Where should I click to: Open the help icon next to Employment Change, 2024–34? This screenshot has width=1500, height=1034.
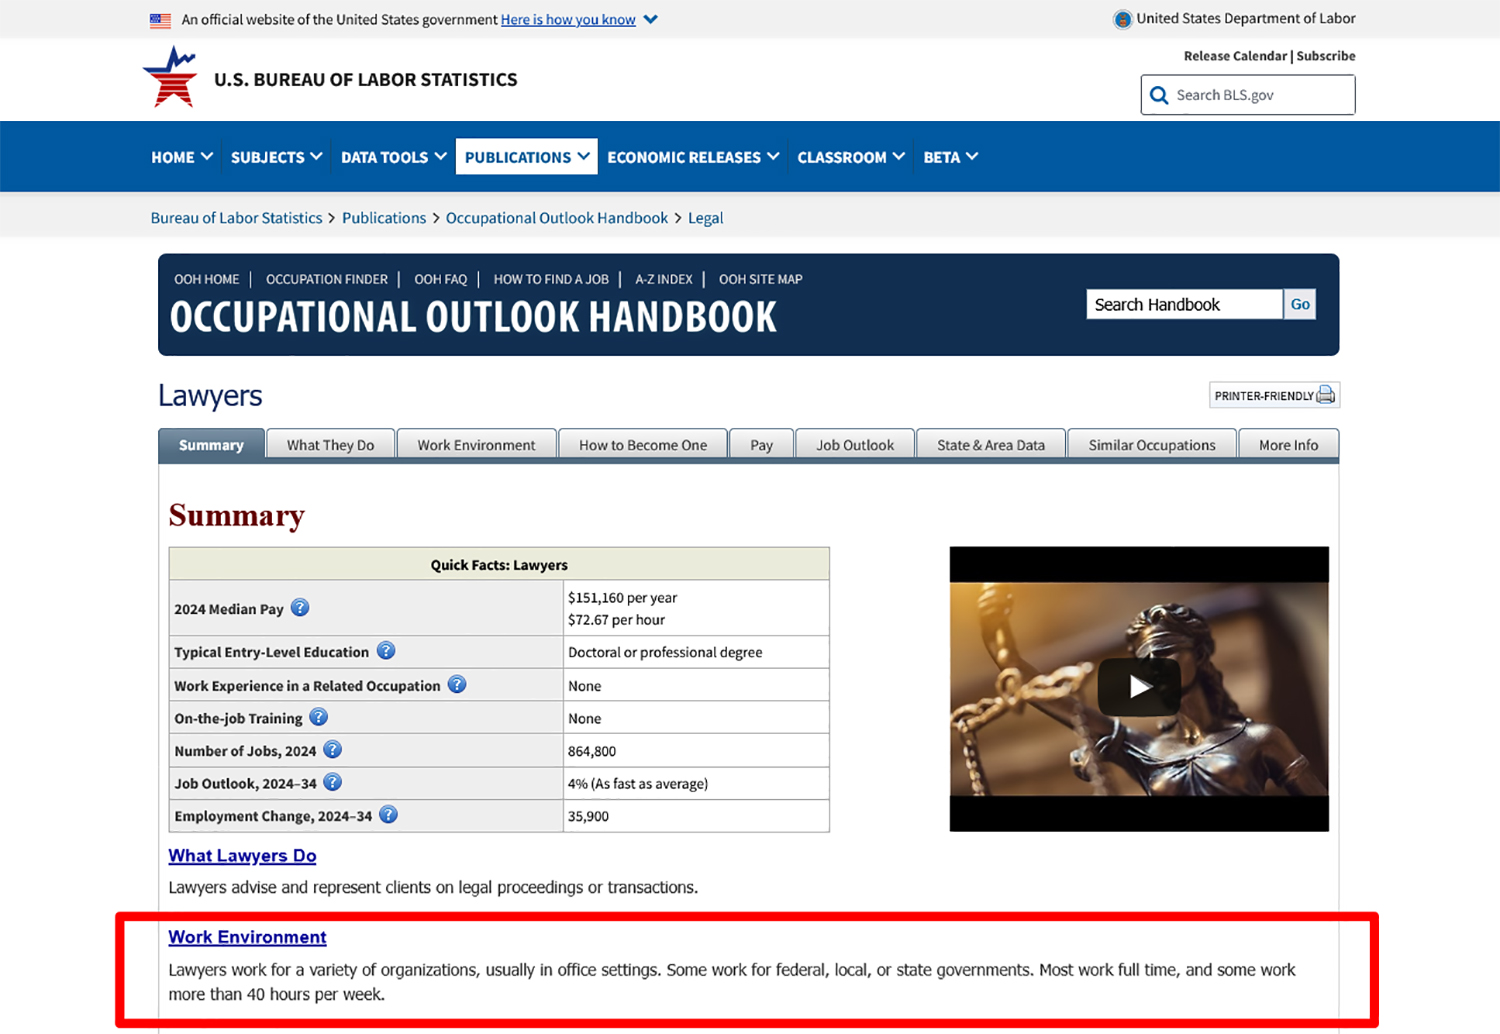(x=388, y=815)
